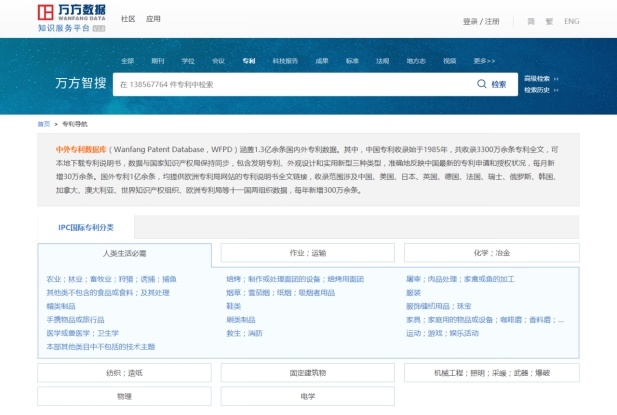Screen dimensions: 617x415
Task: Expand the 作业；运输 category
Action: click(308, 254)
